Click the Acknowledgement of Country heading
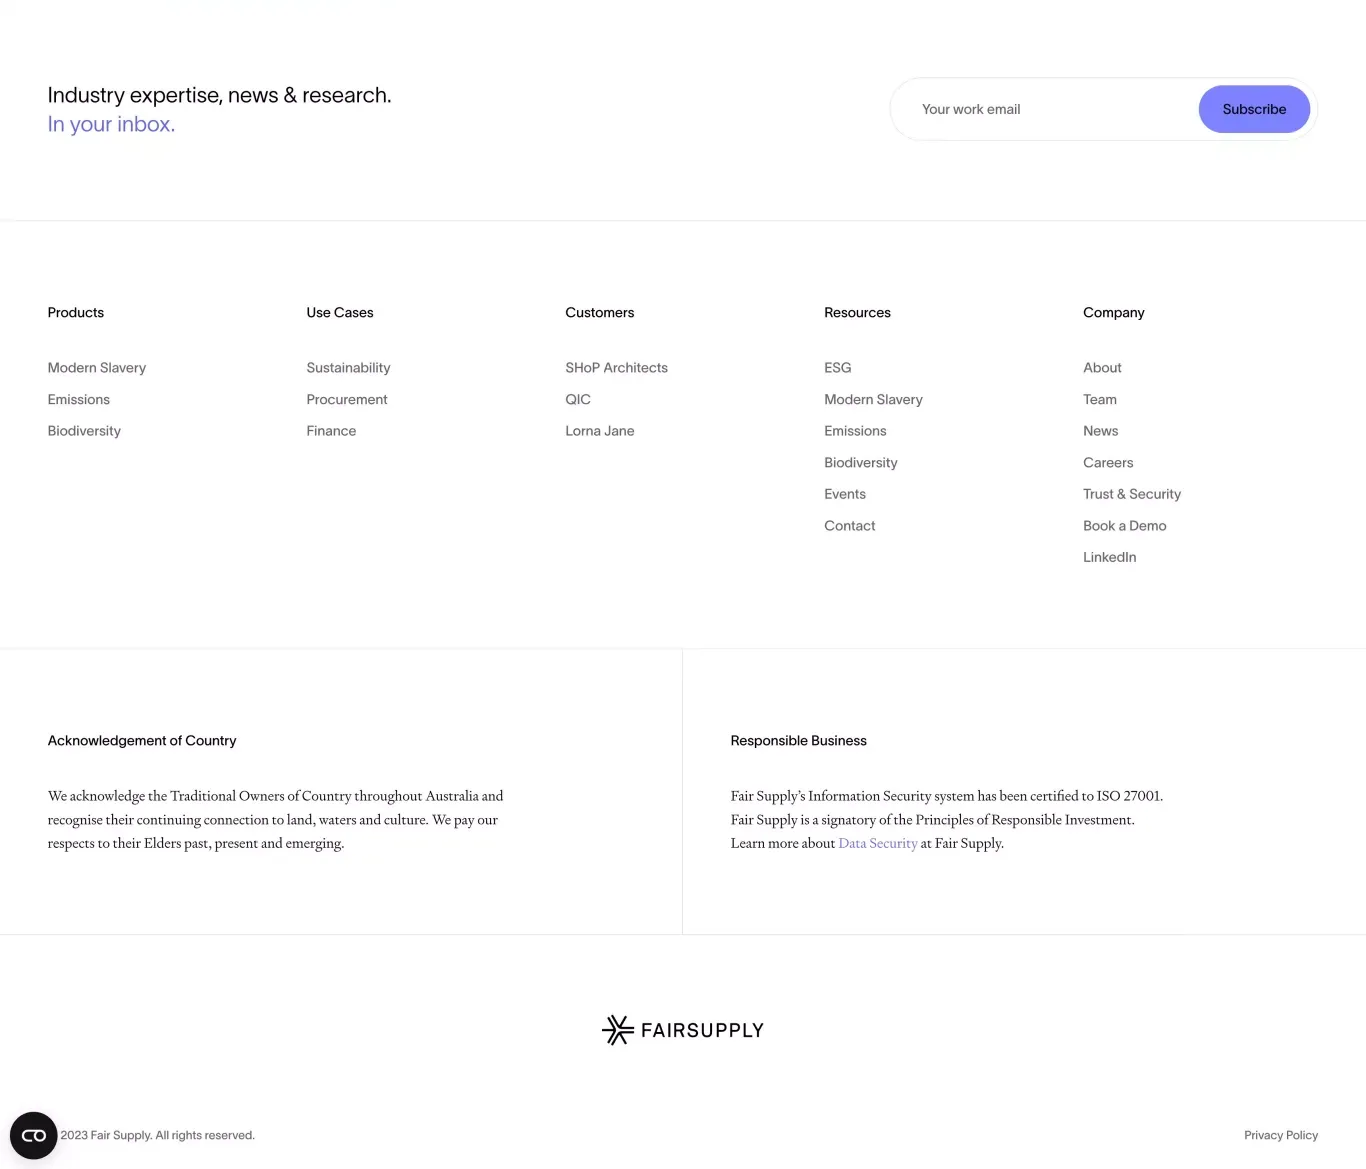1366x1169 pixels. [x=142, y=741]
